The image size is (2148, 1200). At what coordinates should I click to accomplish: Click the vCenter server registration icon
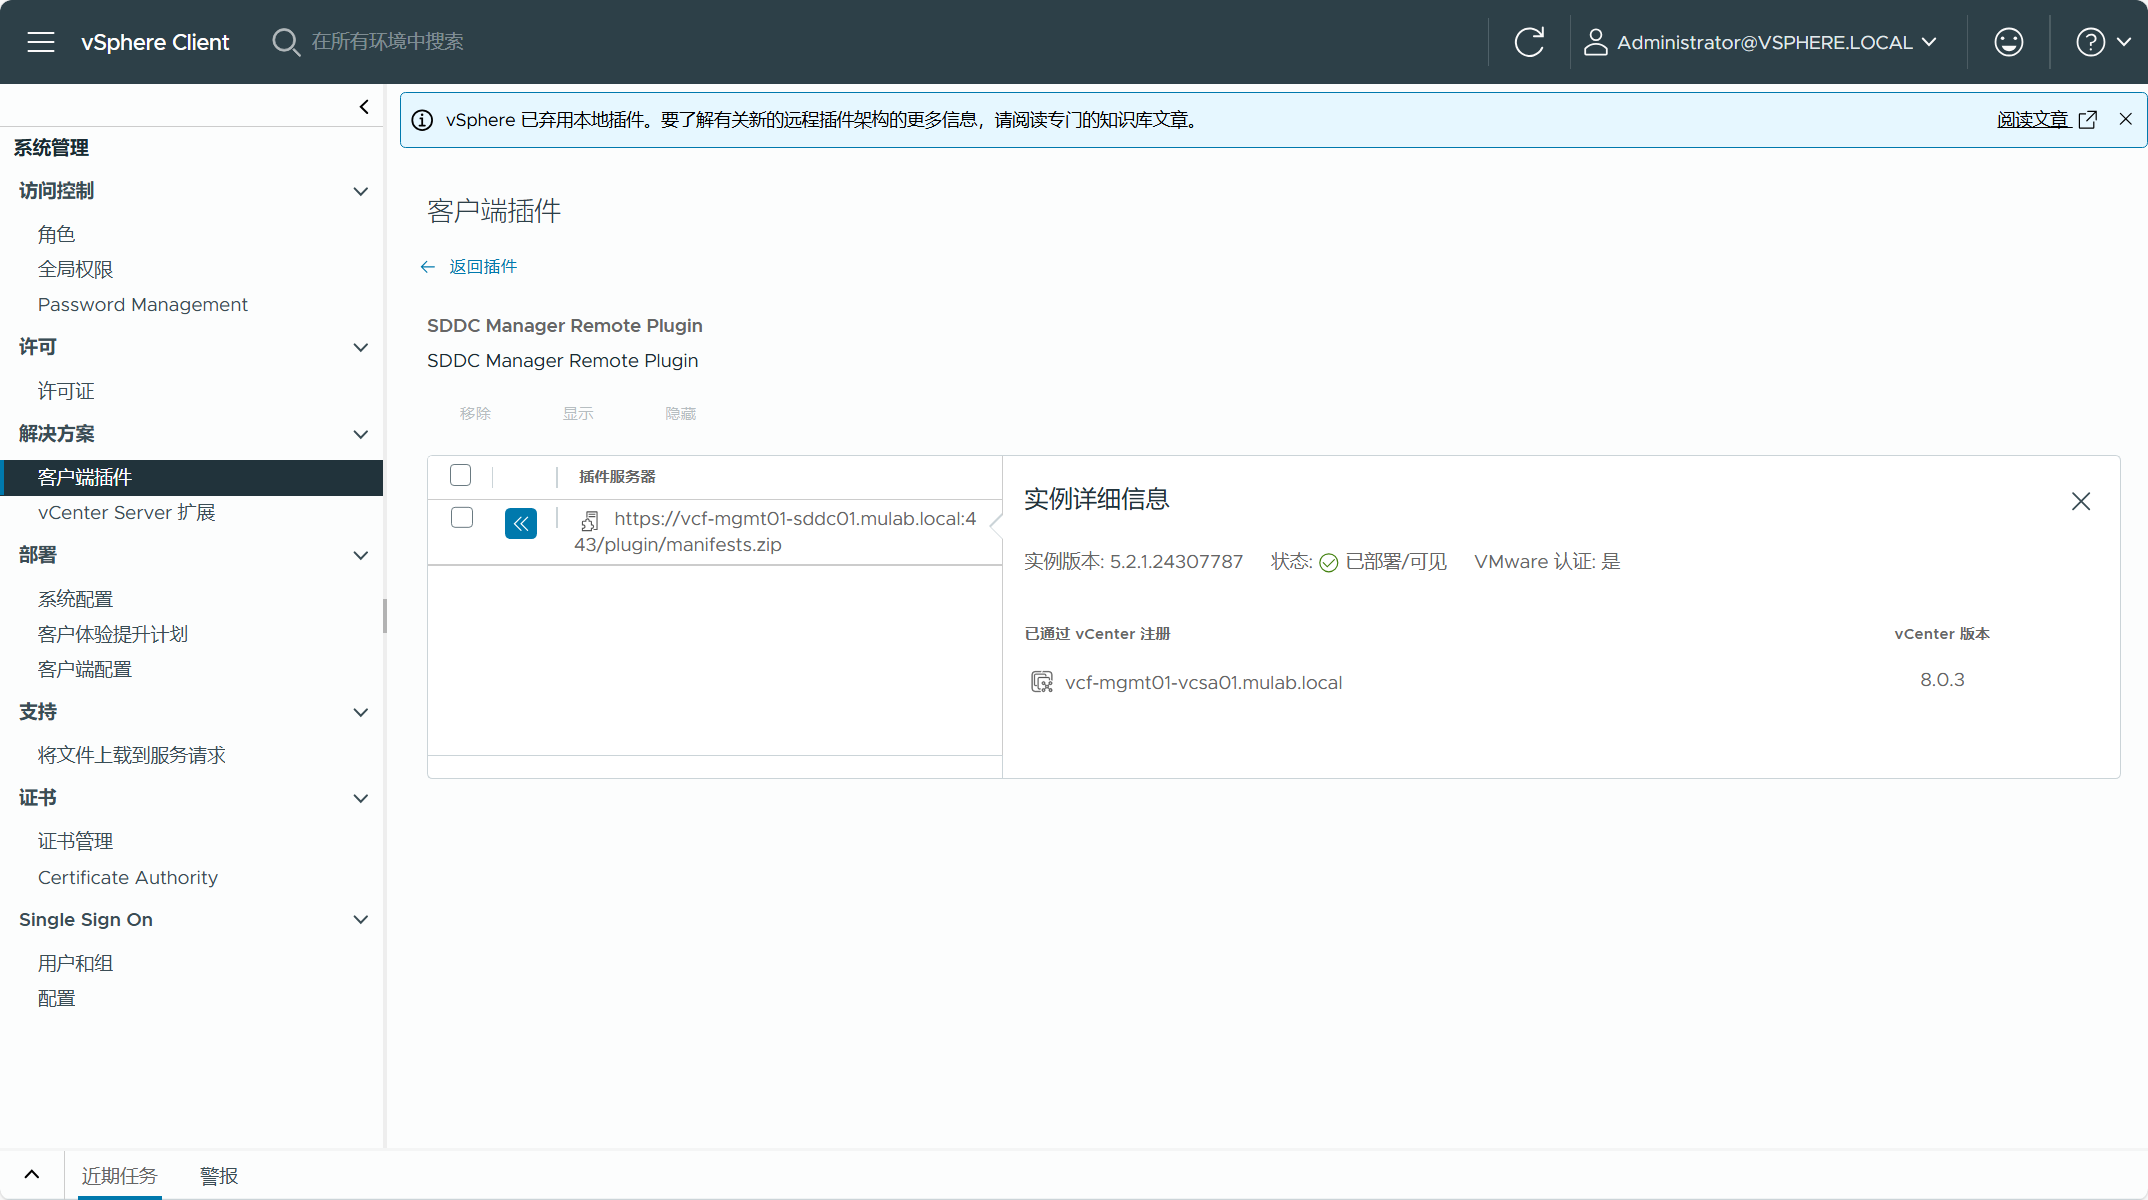(1042, 682)
